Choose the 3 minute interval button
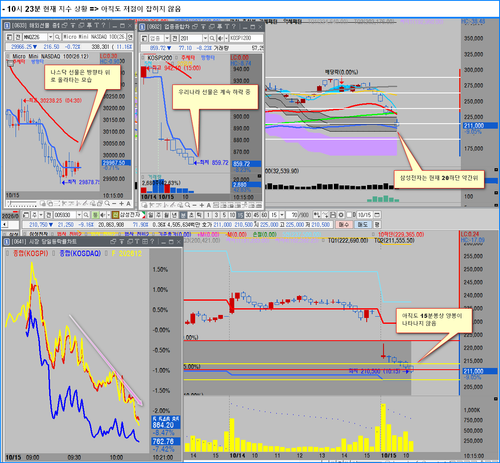500x463 pixels. [216, 215]
